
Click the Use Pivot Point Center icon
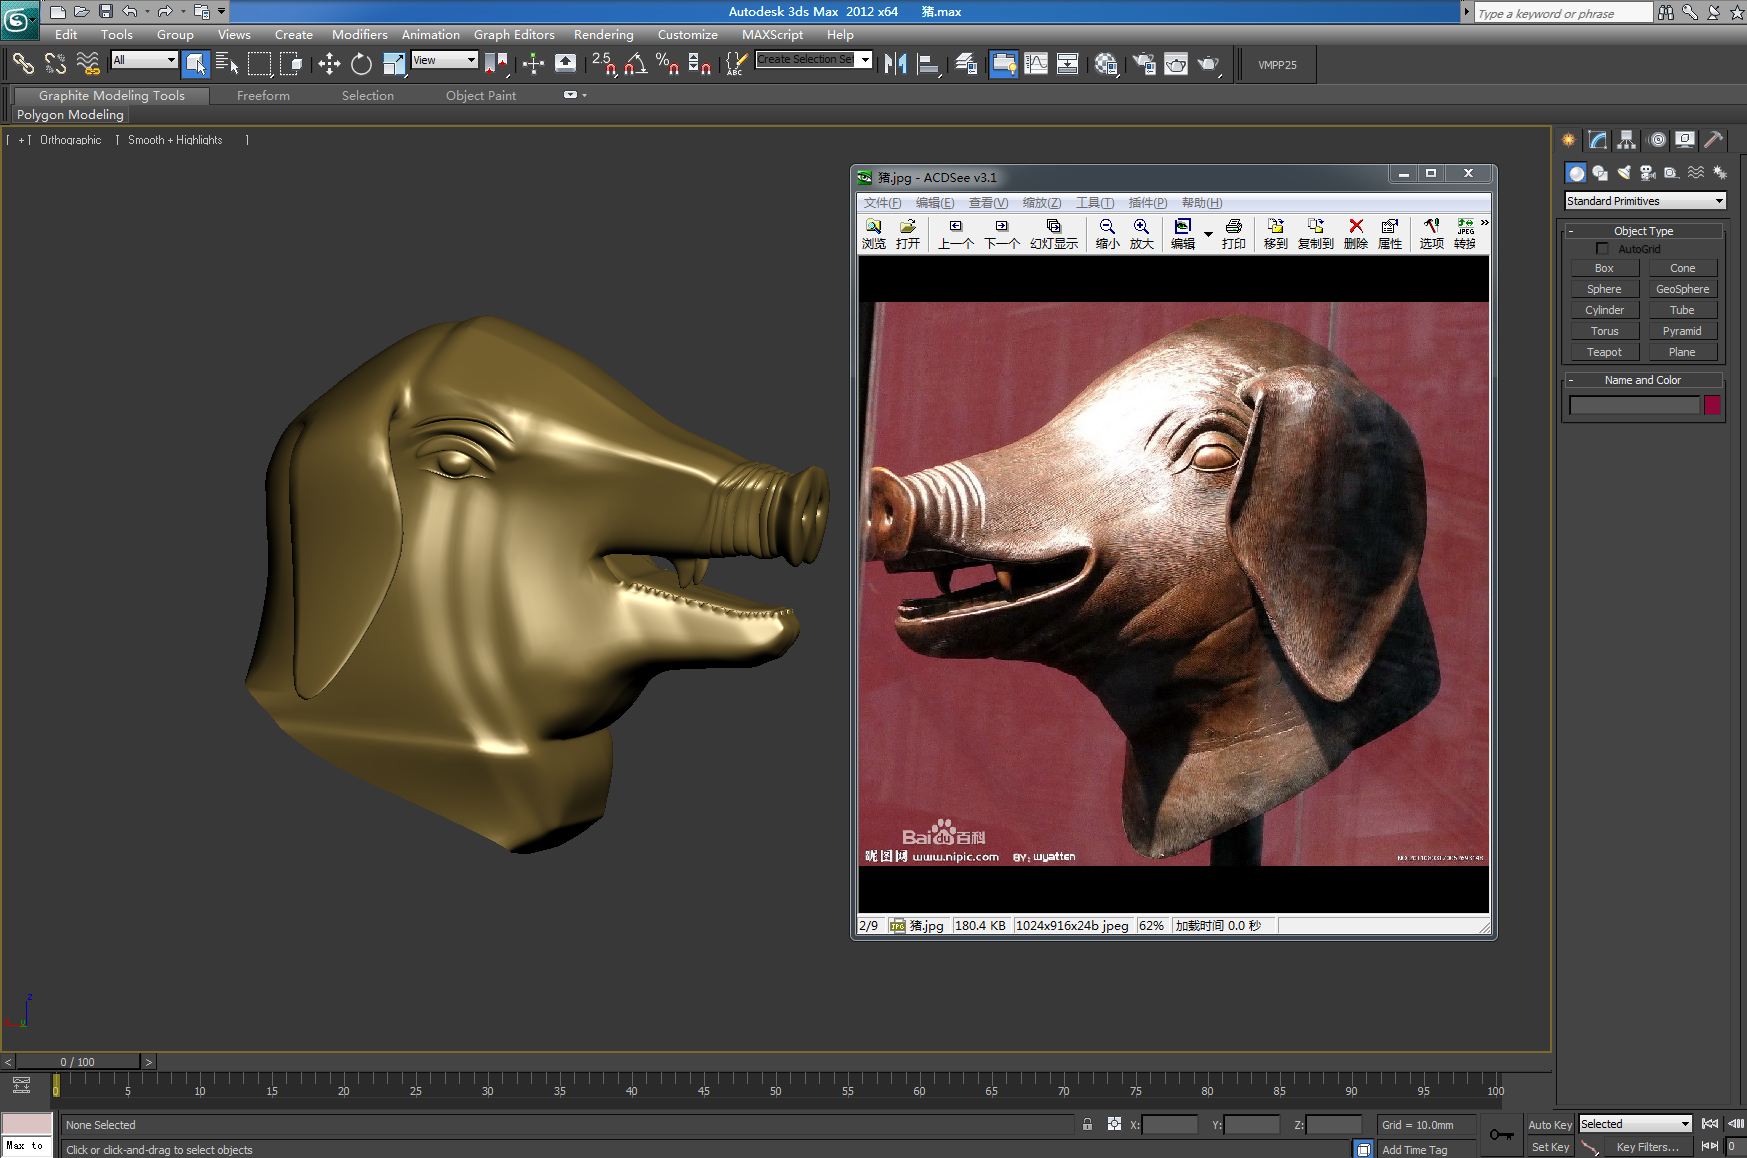tap(497, 64)
